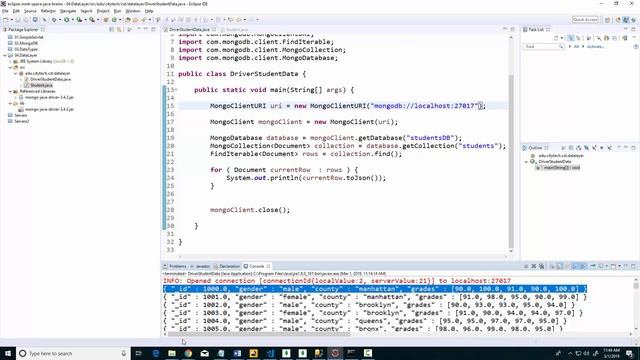Screen dimensions: 640x360
Task: Open the Refactor menu
Action: pyautogui.click(x=48, y=11)
